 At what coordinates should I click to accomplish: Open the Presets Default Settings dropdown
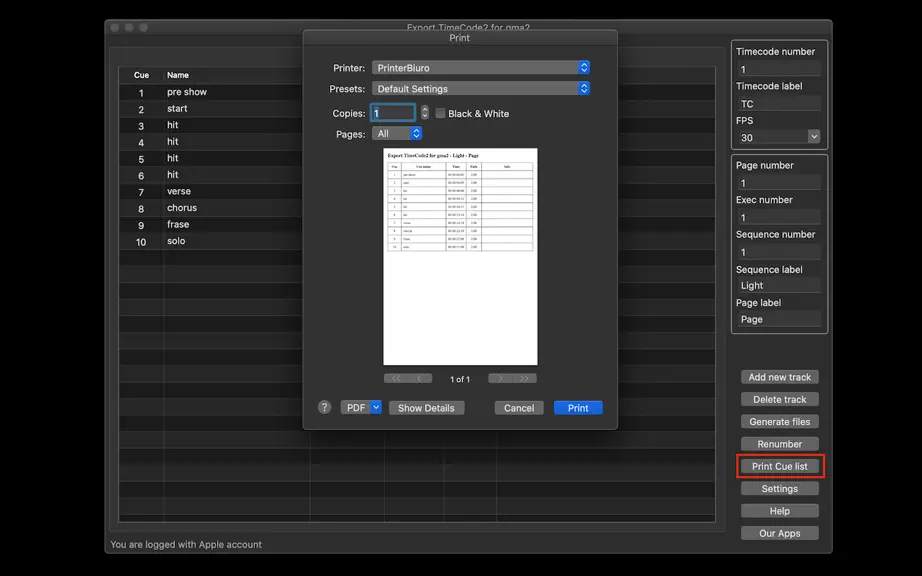coord(480,89)
